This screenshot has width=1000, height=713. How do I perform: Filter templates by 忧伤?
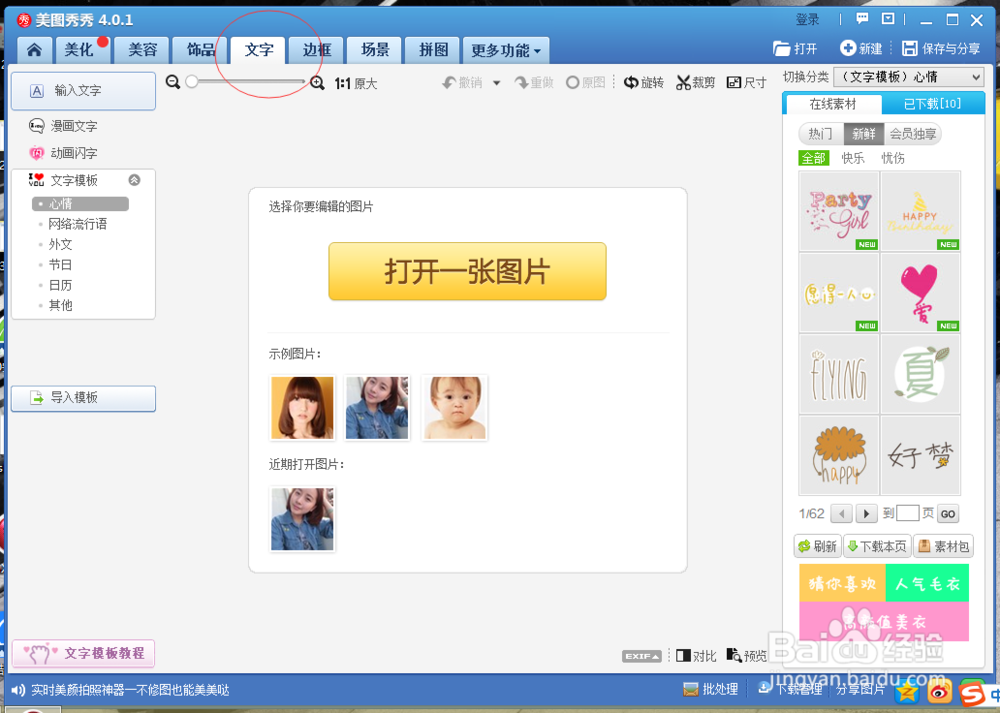pyautogui.click(x=893, y=158)
